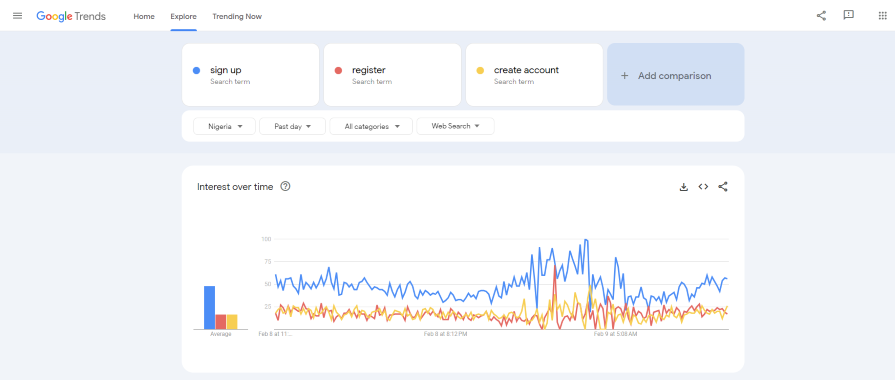Expand the All categories dropdown
Viewport: 895px width, 380px height.
(x=371, y=126)
